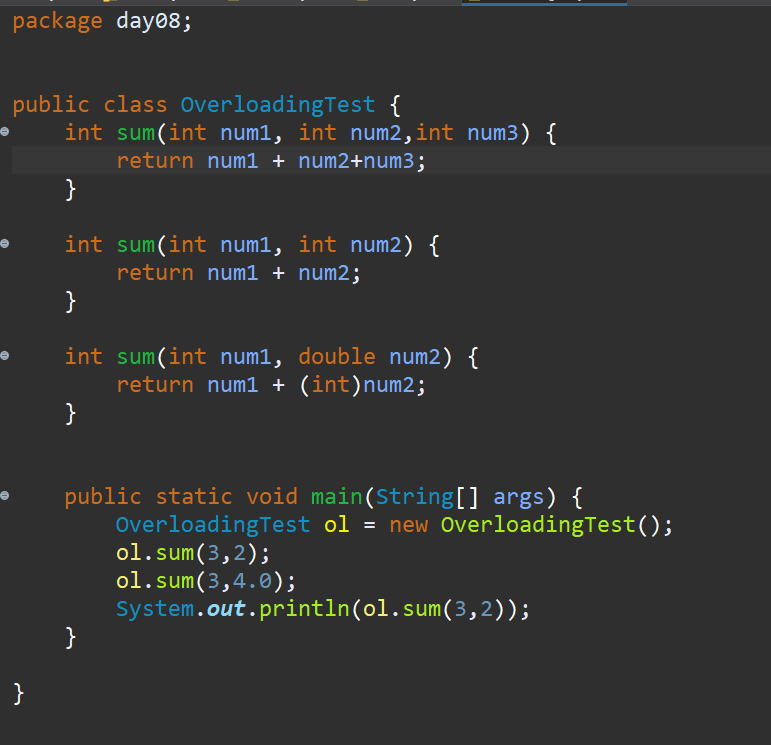
Task: Click 'sum' inside the println call
Action: (422, 610)
